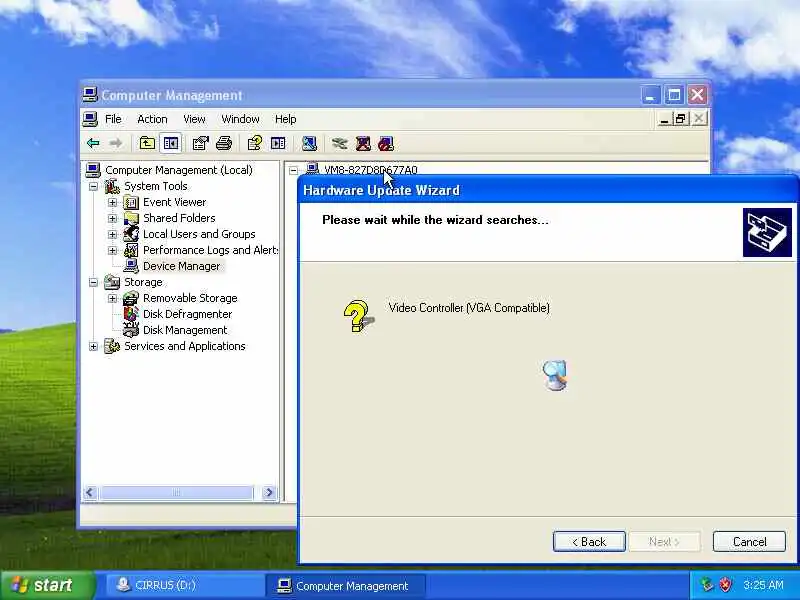Open the View menu
Screen dimensions: 800x600
tap(194, 119)
